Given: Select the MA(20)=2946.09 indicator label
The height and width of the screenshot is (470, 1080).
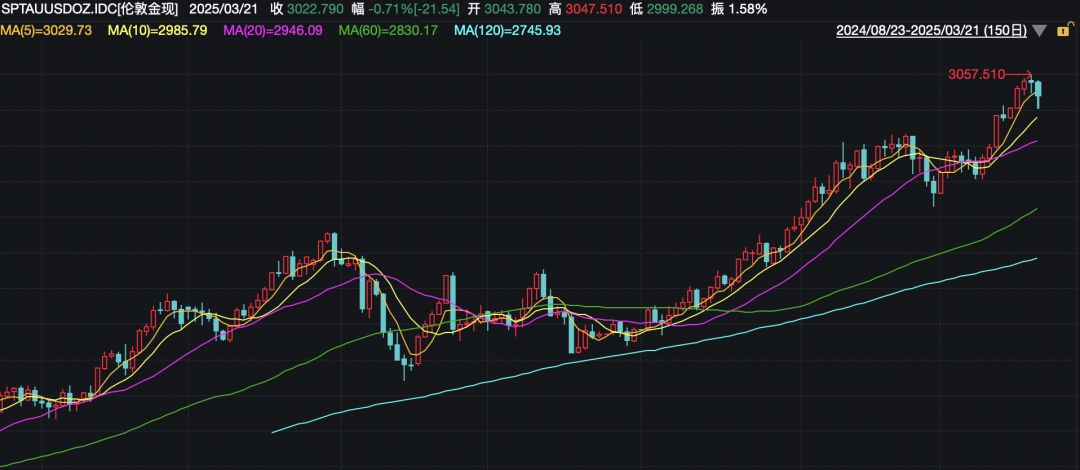Looking at the screenshot, I should click(x=273, y=31).
